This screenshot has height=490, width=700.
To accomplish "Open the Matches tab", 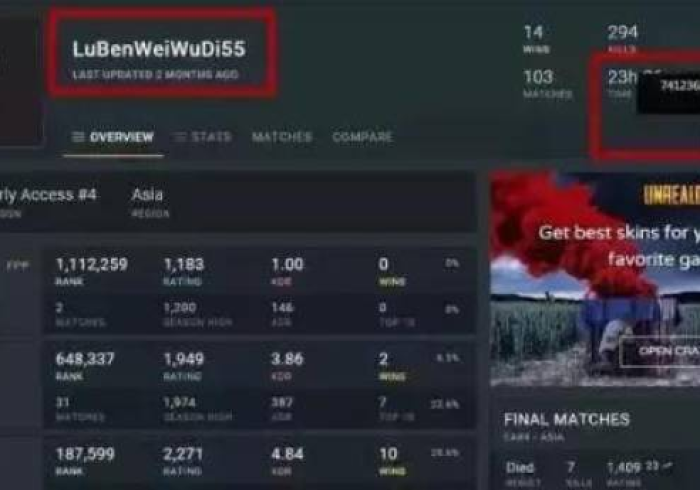I will pyautogui.click(x=282, y=137).
